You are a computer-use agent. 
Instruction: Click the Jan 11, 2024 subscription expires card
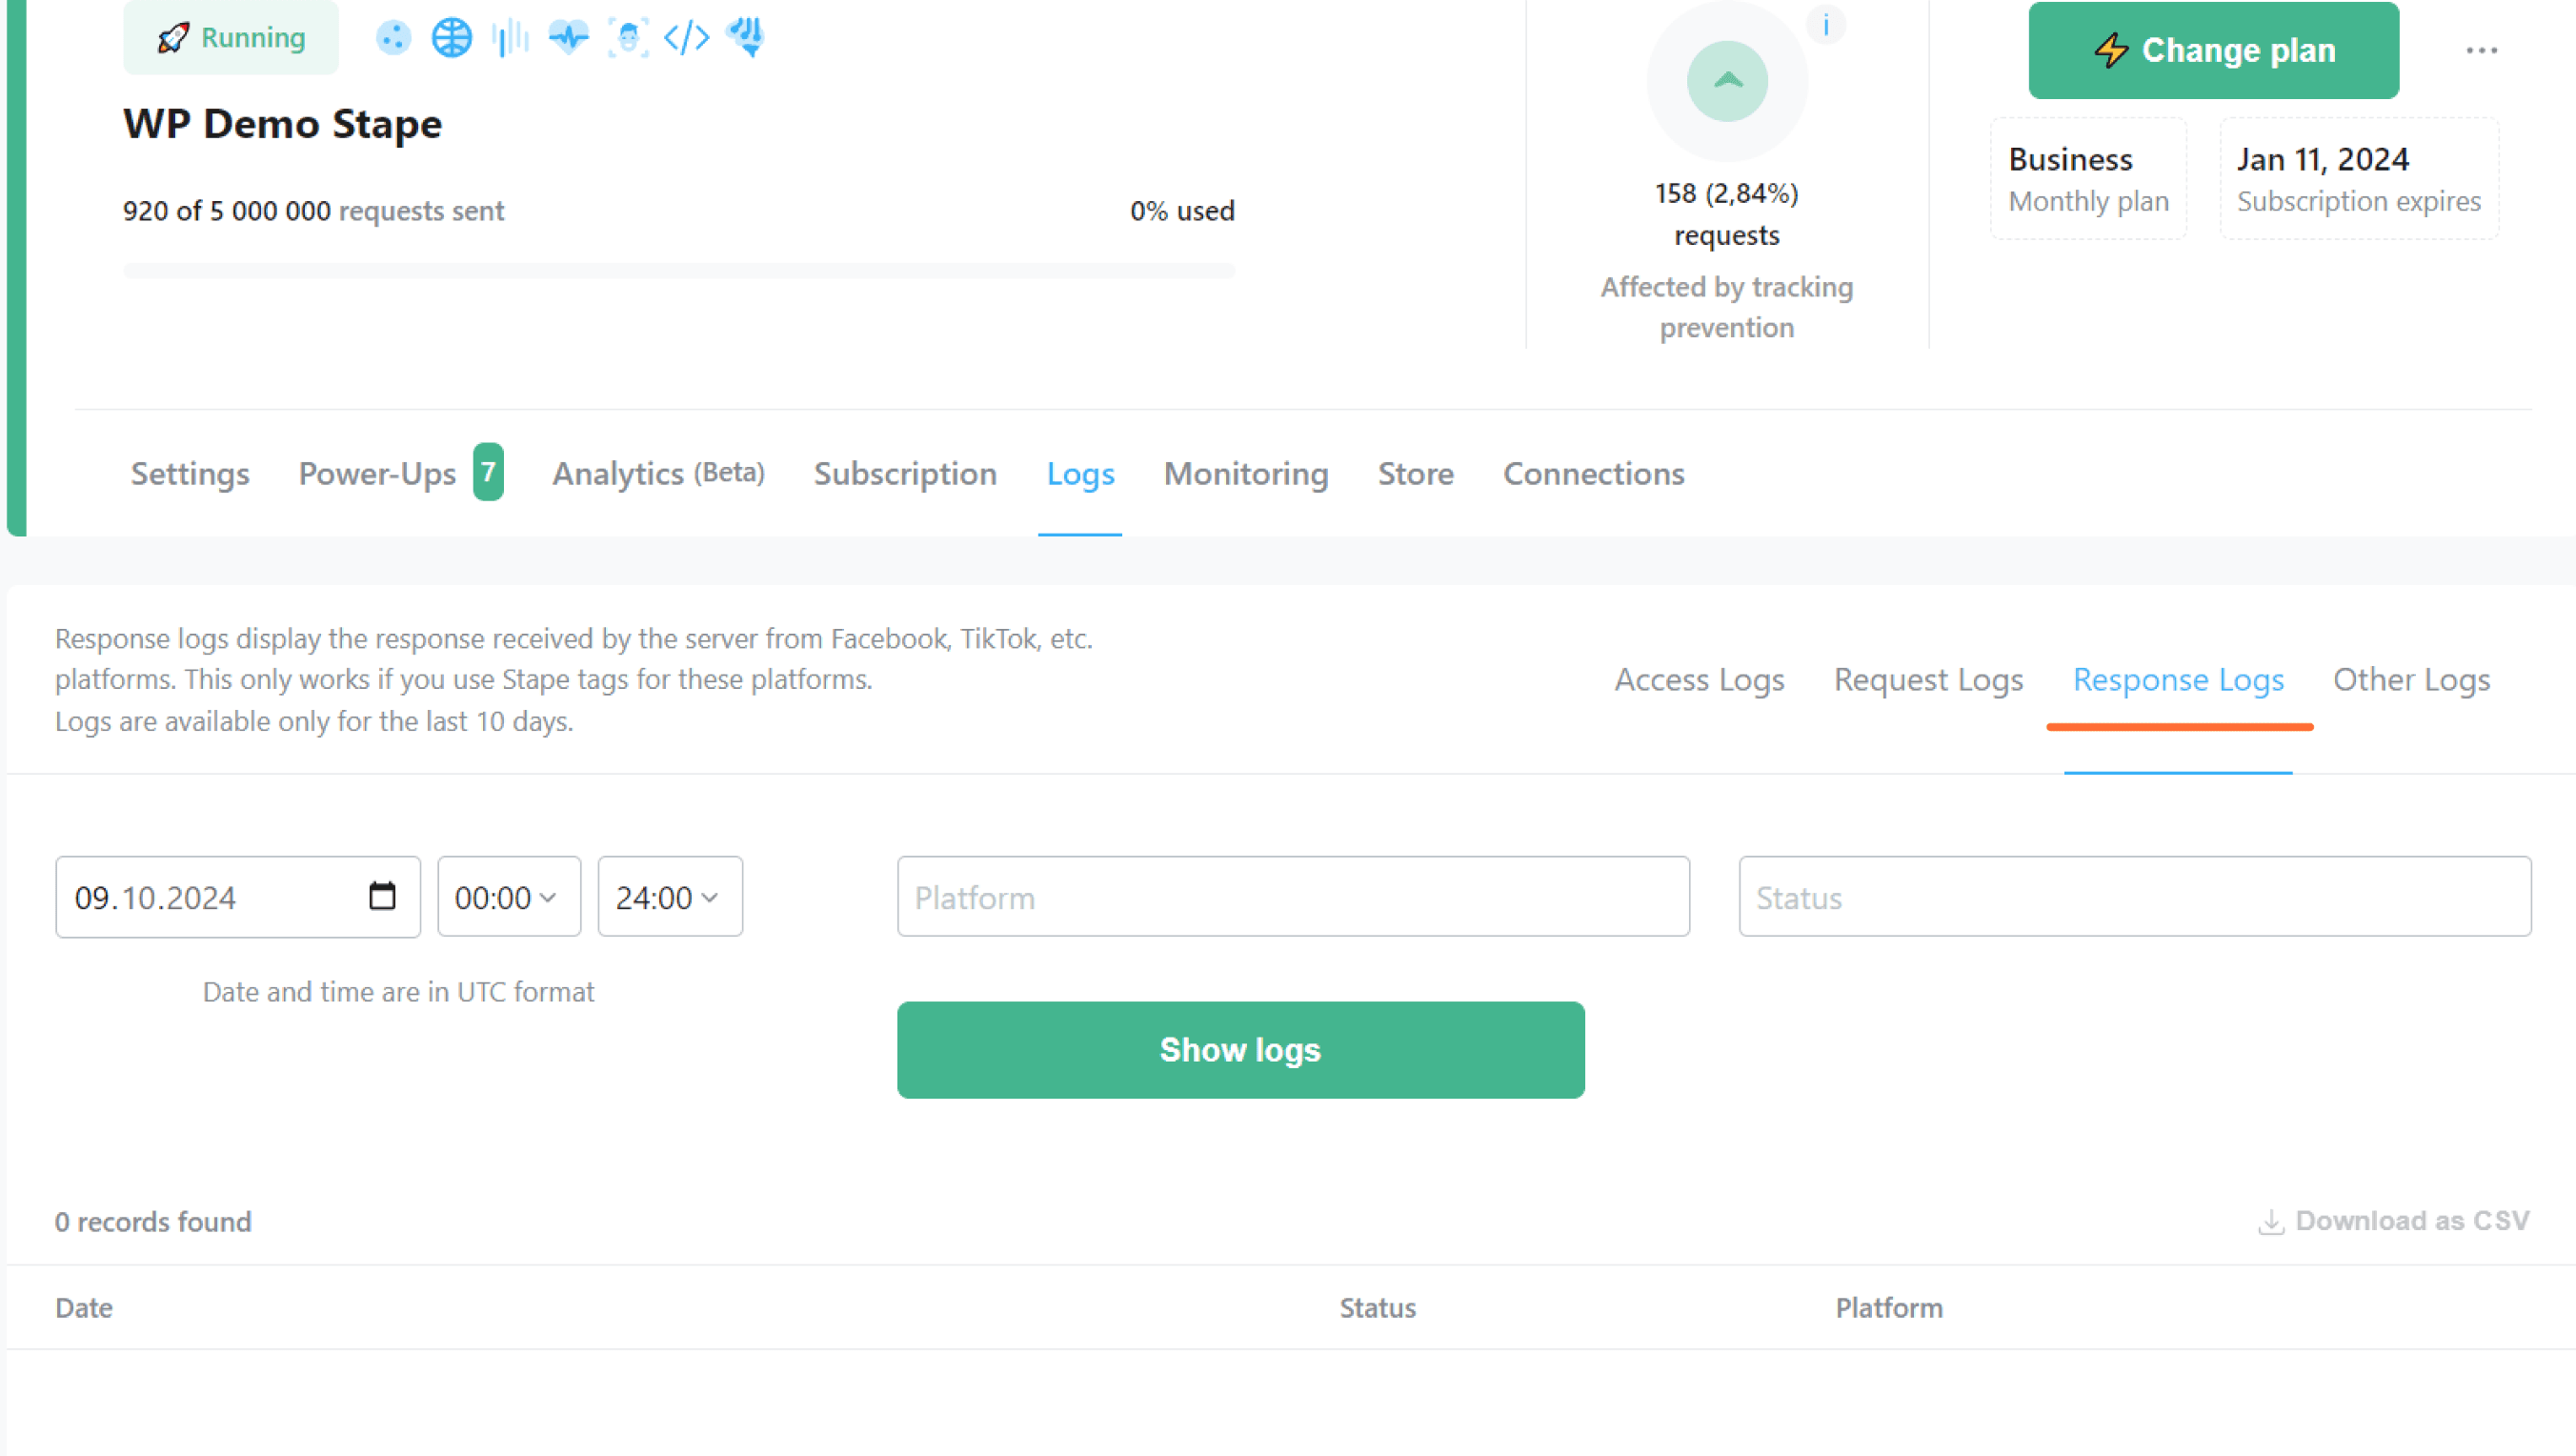(2359, 179)
